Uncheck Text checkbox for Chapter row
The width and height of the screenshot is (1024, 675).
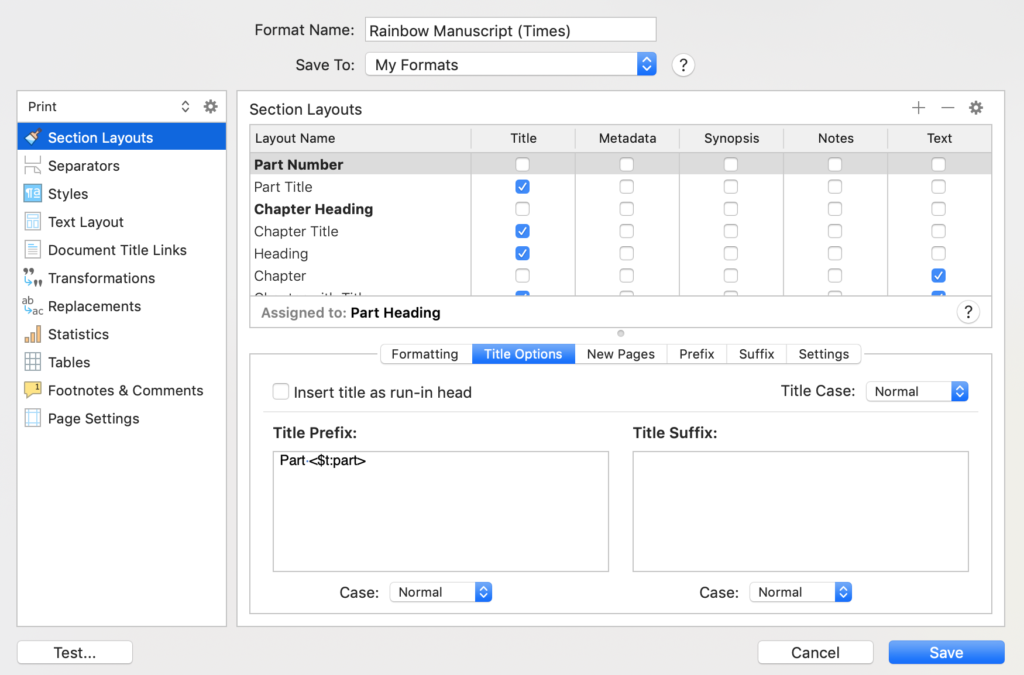coord(938,275)
